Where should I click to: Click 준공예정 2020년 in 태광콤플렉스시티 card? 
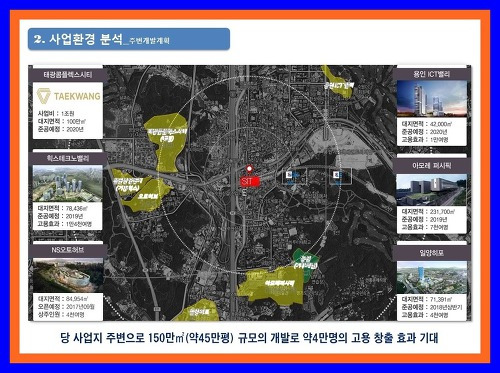pyautogui.click(x=60, y=129)
